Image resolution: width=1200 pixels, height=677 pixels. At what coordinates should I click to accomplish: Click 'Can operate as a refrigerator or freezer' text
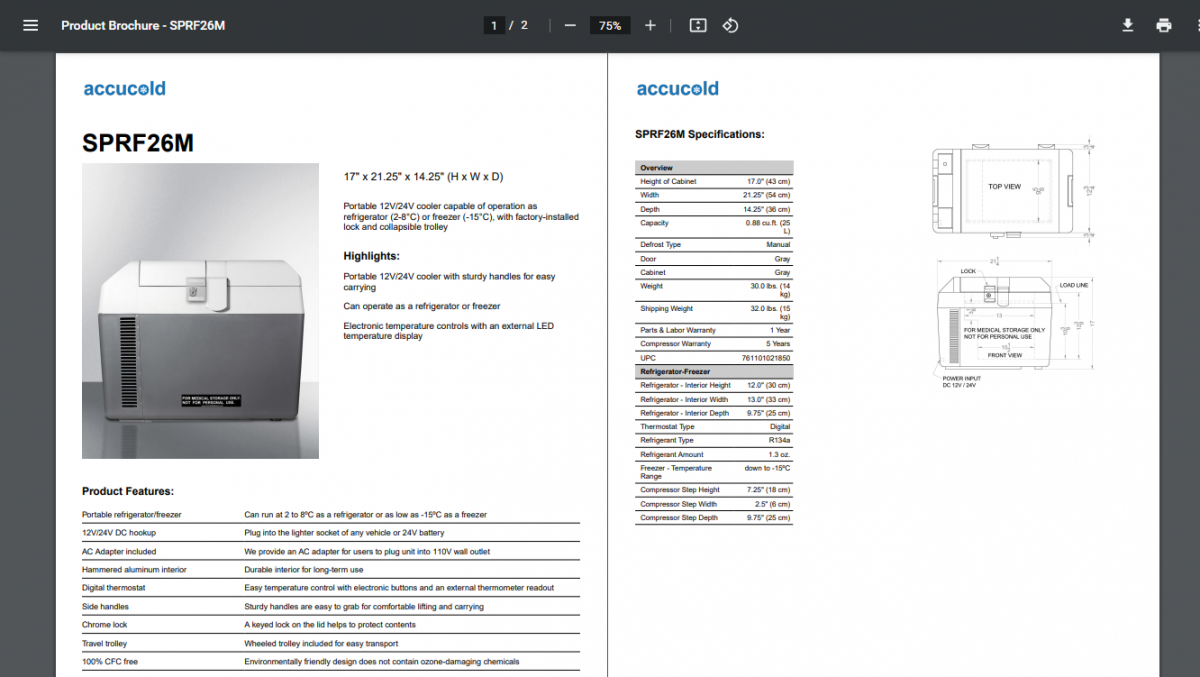(422, 306)
